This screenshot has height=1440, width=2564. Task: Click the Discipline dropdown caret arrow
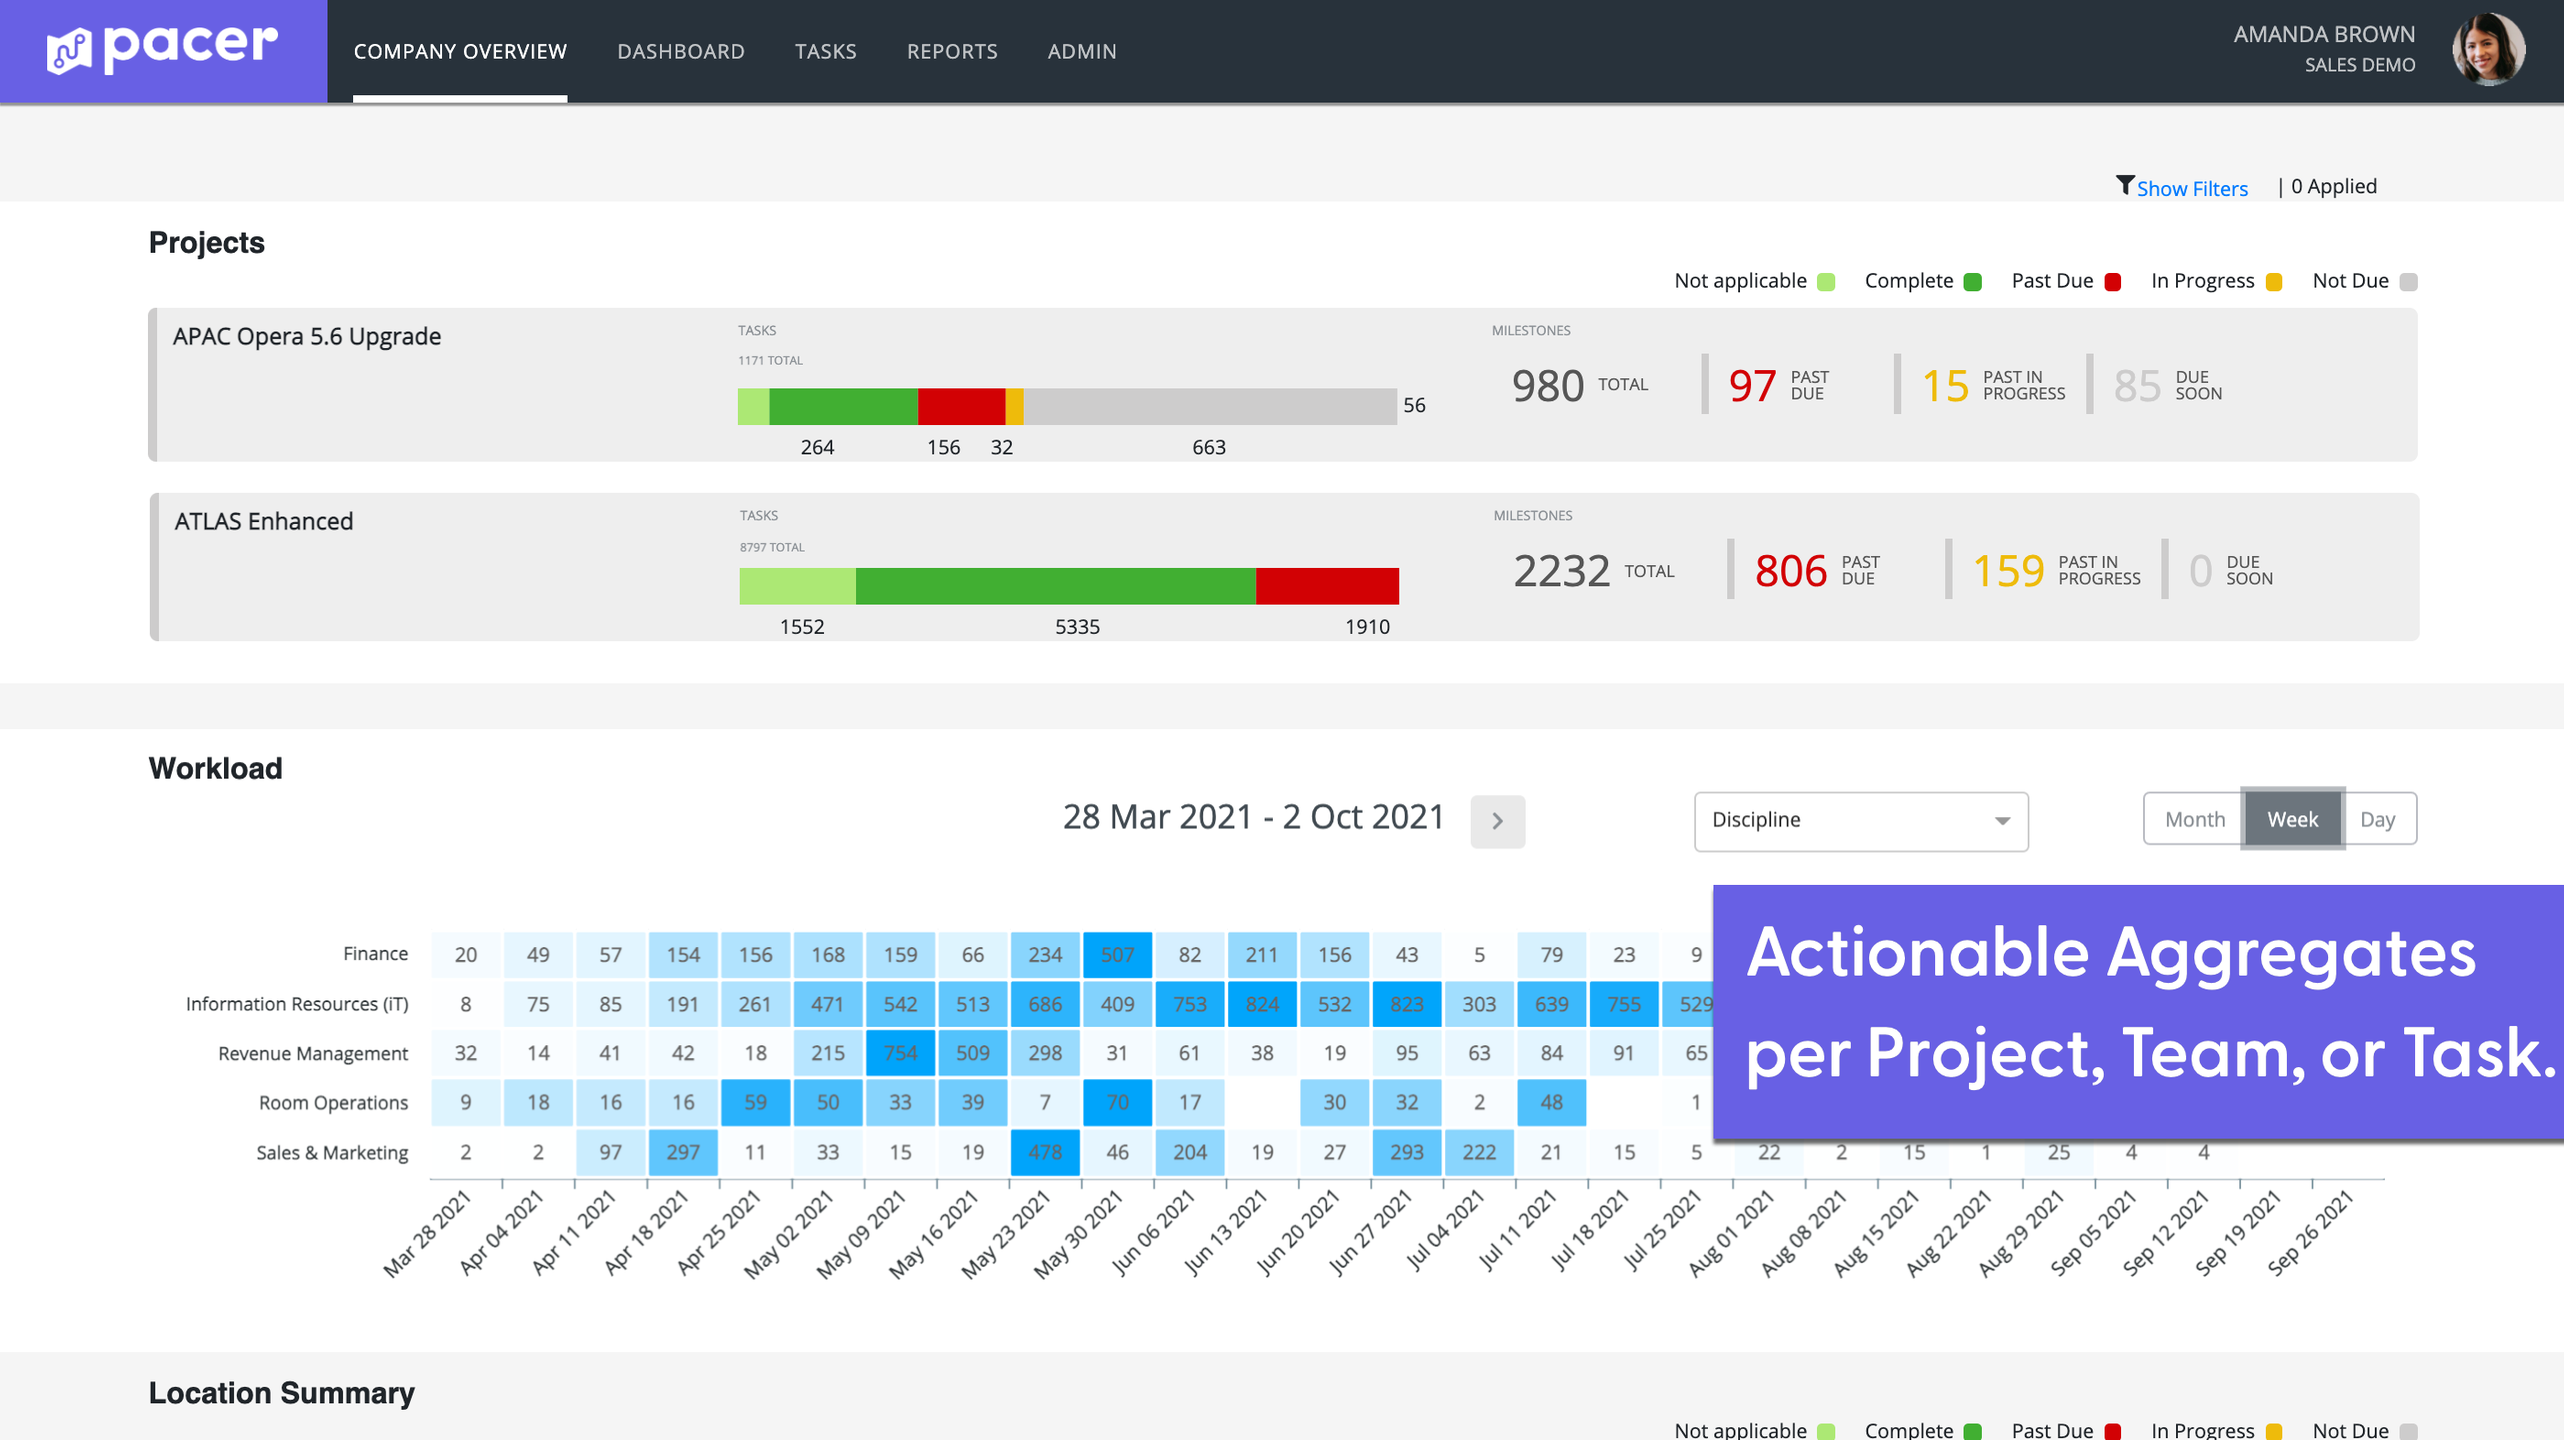2002,821
